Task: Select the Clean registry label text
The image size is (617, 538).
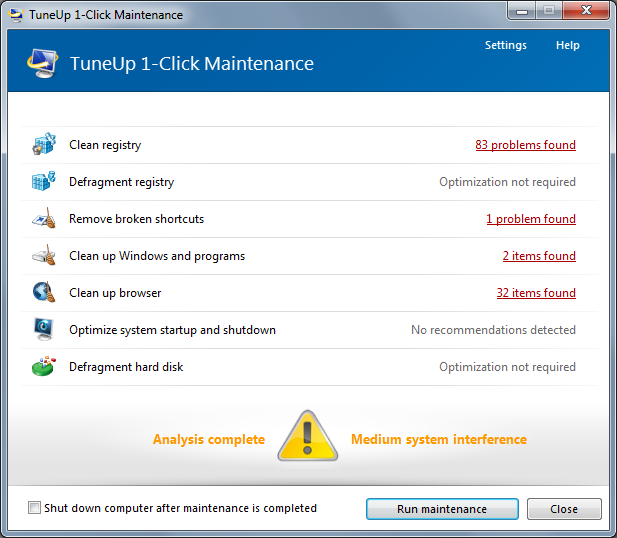Action: 105,145
